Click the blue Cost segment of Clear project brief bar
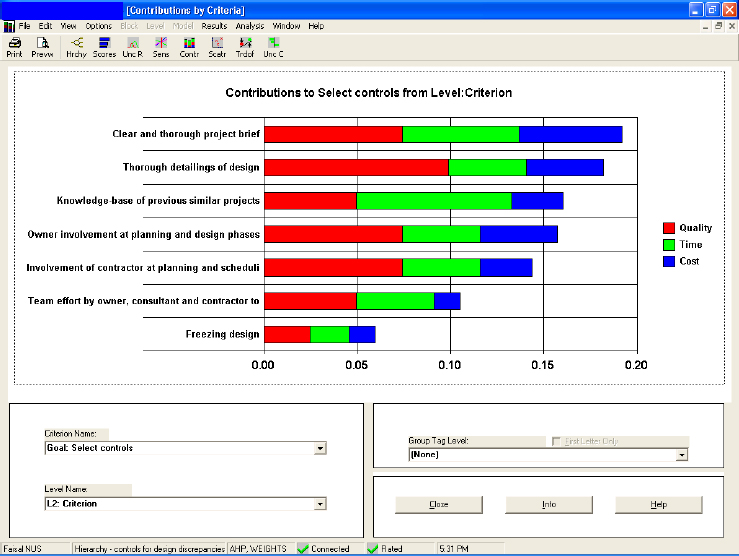 pos(571,134)
